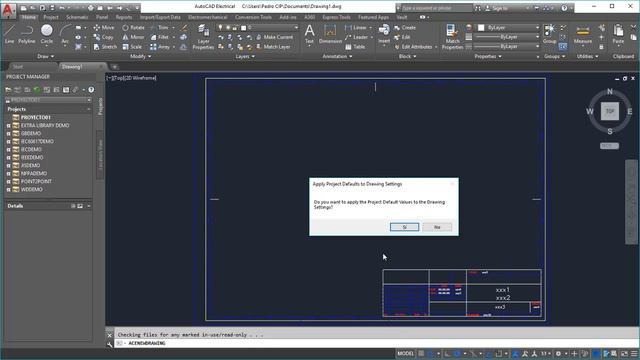This screenshot has width=640, height=360.
Task: Click the Paste clipboard button
Action: tap(618, 34)
